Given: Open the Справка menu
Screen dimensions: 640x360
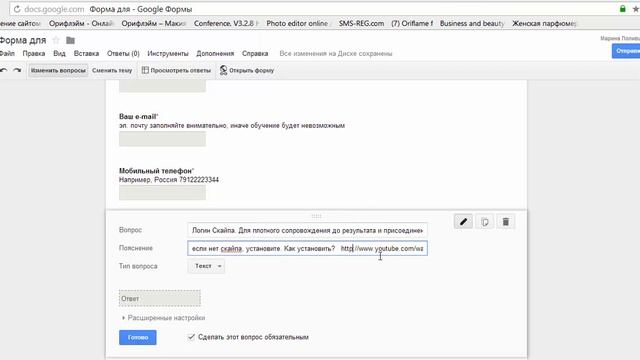Looking at the screenshot, I should (255, 53).
